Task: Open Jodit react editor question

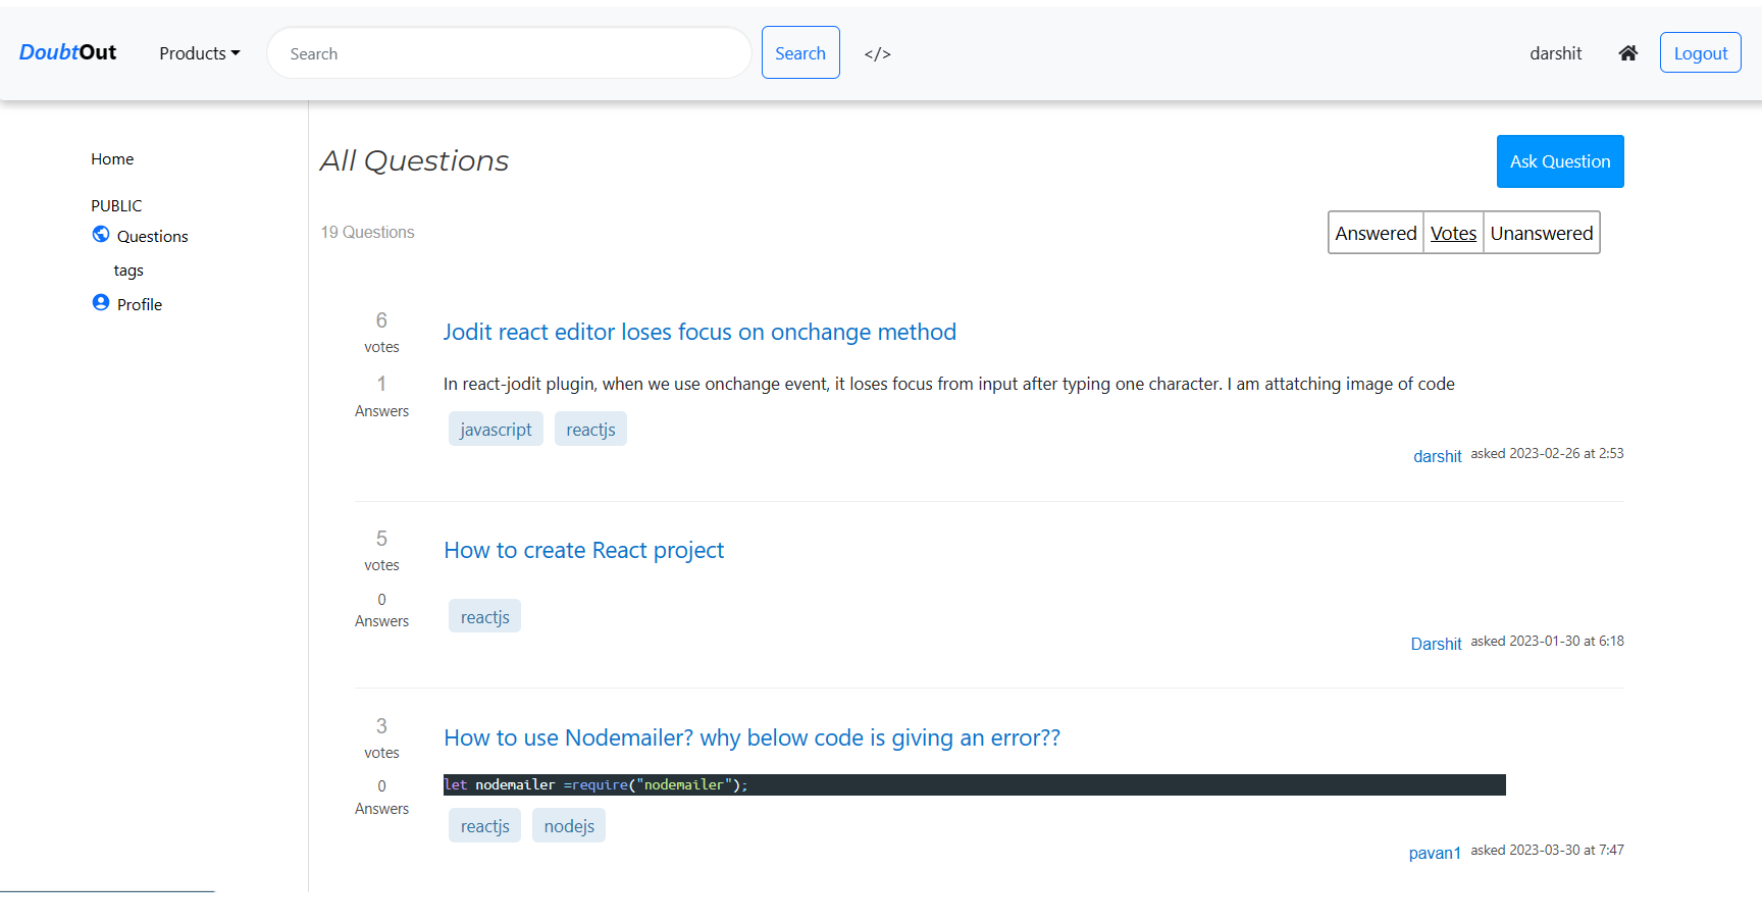Action: coord(699,332)
